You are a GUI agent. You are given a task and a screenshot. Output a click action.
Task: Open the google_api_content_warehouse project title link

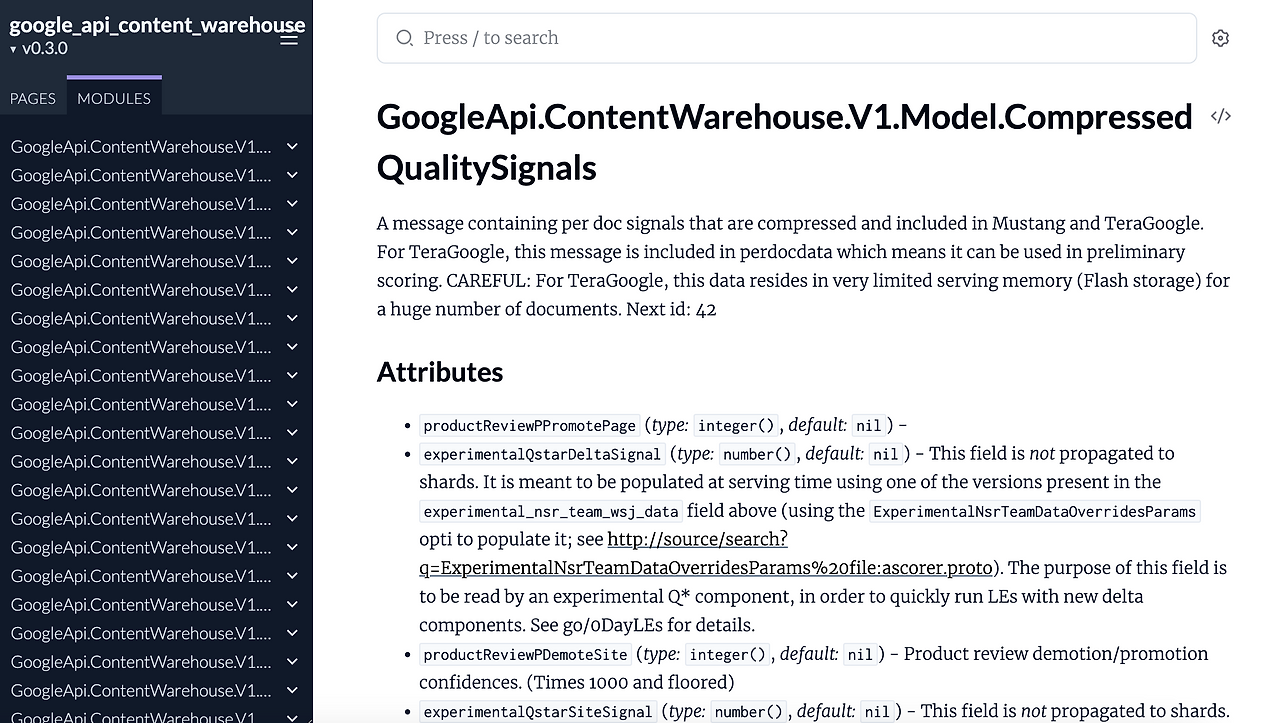157,25
